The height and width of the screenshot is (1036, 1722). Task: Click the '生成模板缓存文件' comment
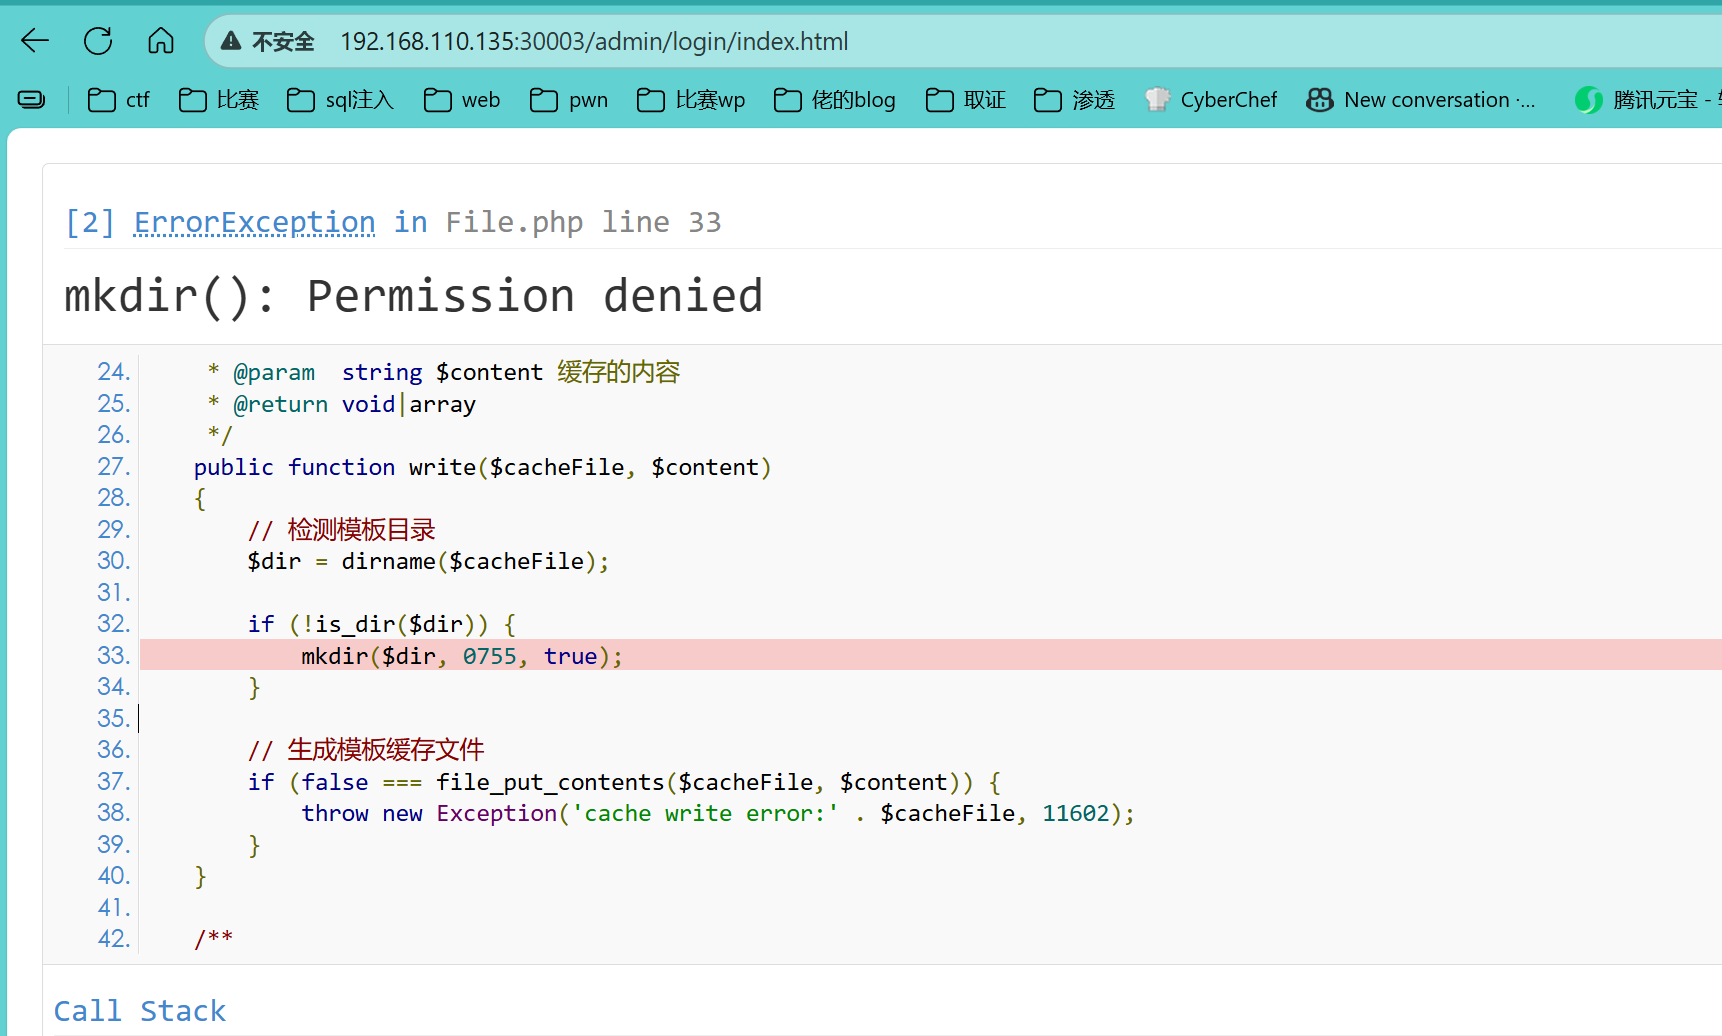click(x=366, y=750)
